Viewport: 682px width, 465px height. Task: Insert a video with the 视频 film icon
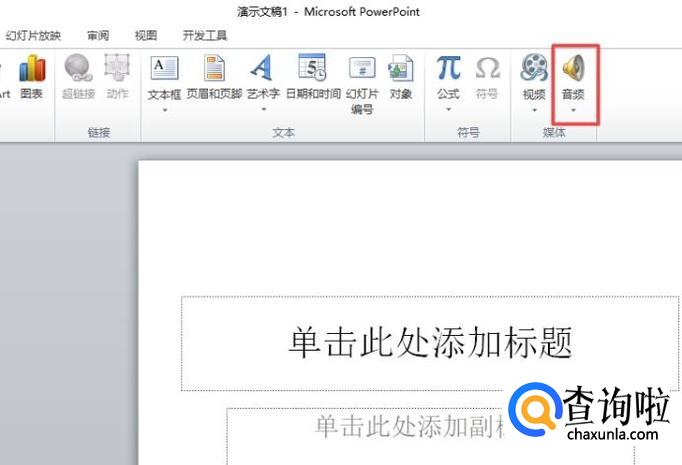tap(534, 67)
